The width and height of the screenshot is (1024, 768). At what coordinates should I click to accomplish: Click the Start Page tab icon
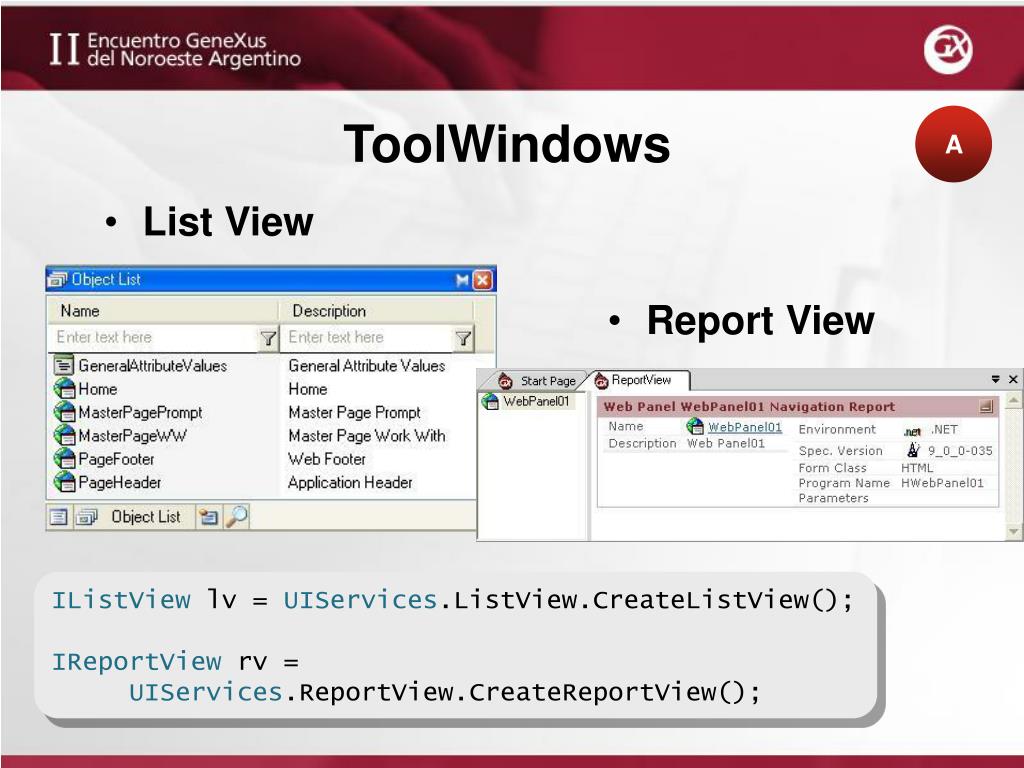[505, 381]
